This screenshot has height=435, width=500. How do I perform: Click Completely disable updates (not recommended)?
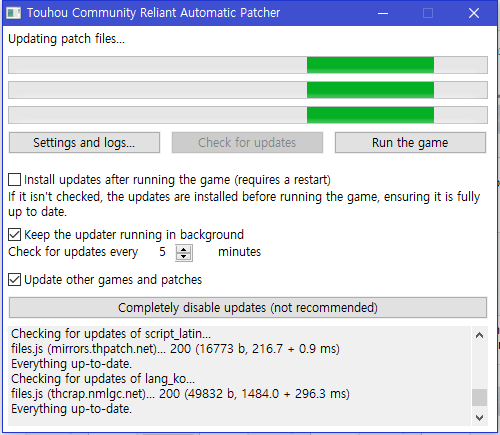(248, 307)
